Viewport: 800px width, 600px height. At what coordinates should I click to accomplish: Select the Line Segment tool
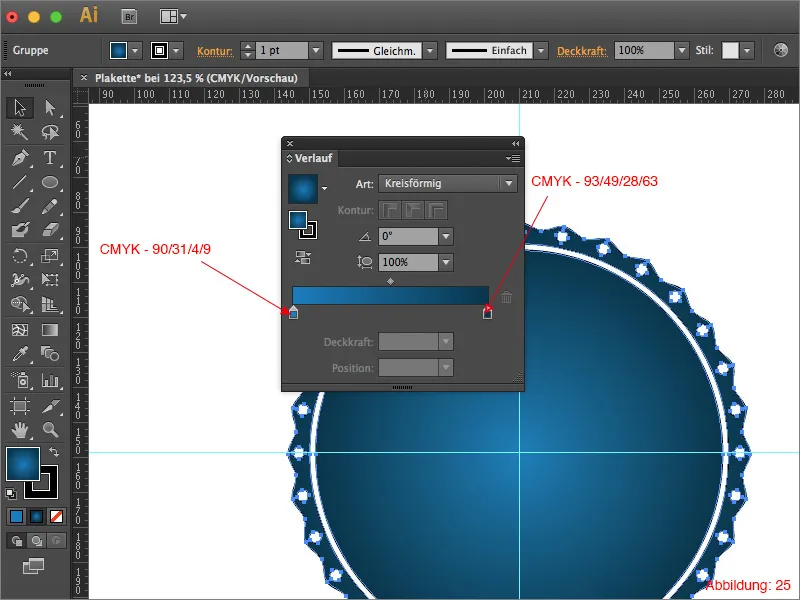(20, 182)
